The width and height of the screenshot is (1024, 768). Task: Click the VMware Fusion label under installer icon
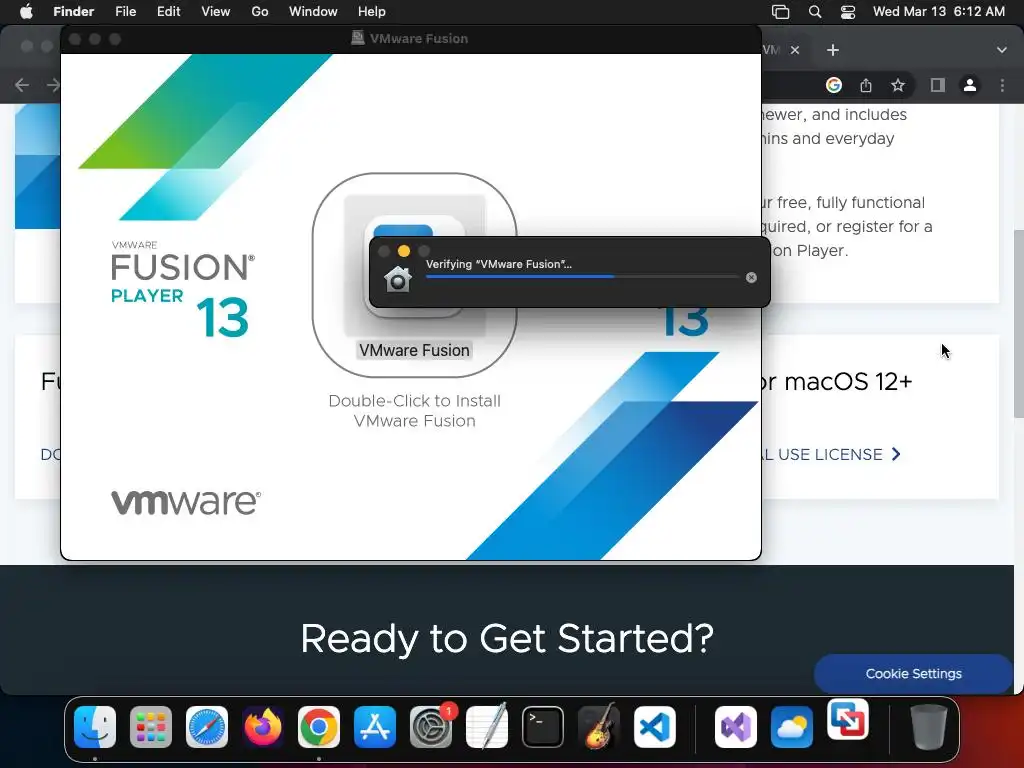coord(414,351)
